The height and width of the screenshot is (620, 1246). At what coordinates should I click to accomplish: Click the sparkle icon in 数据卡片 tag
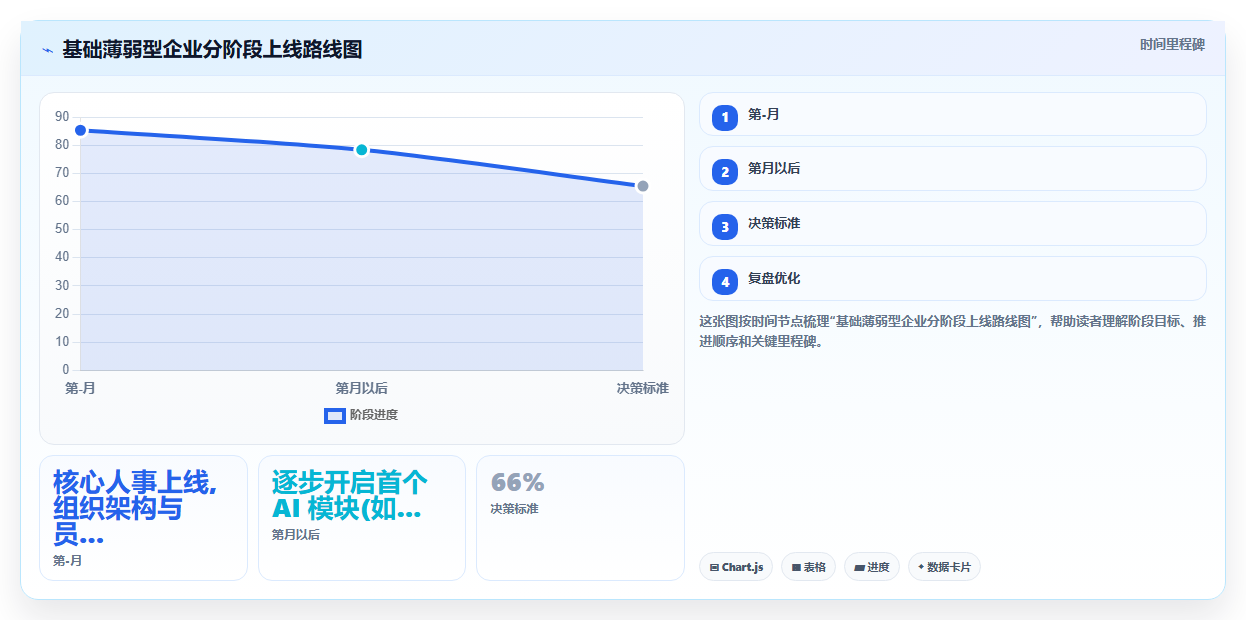click(x=921, y=567)
